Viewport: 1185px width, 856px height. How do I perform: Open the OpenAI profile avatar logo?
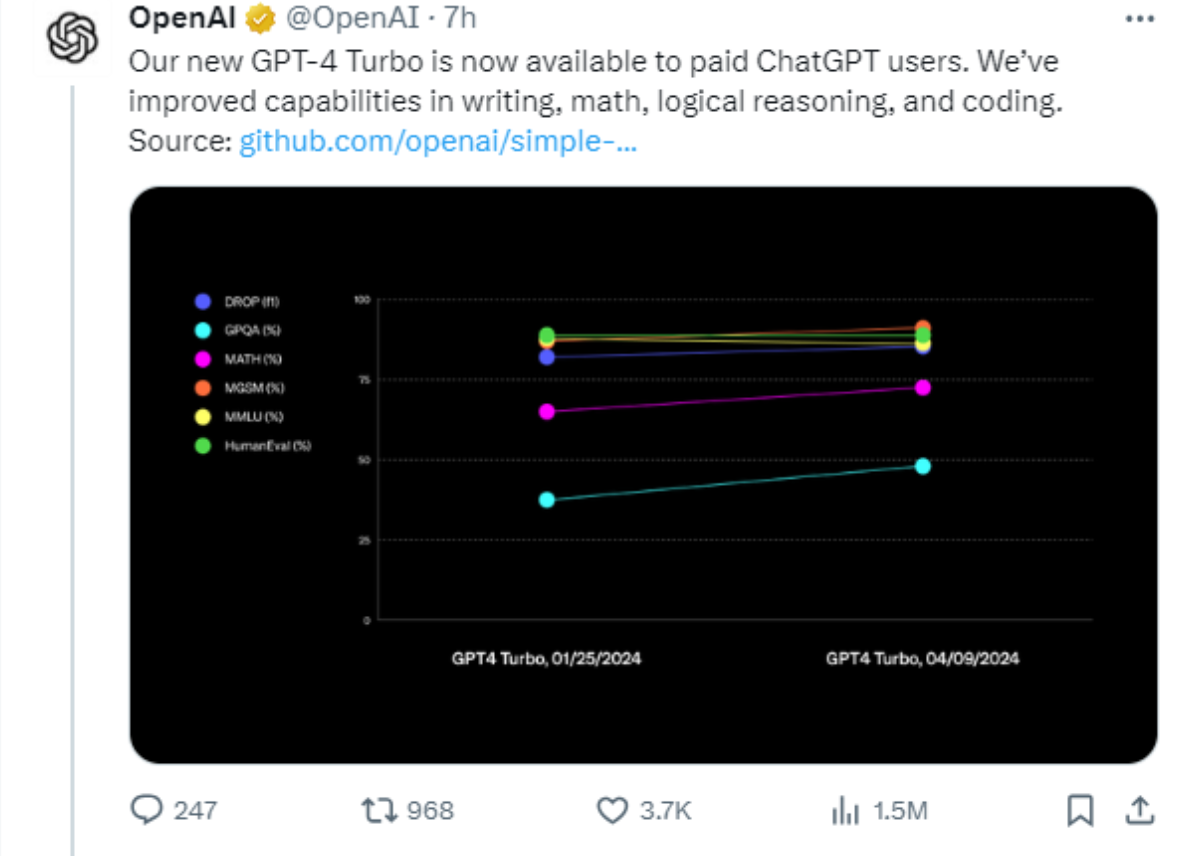(x=73, y=38)
